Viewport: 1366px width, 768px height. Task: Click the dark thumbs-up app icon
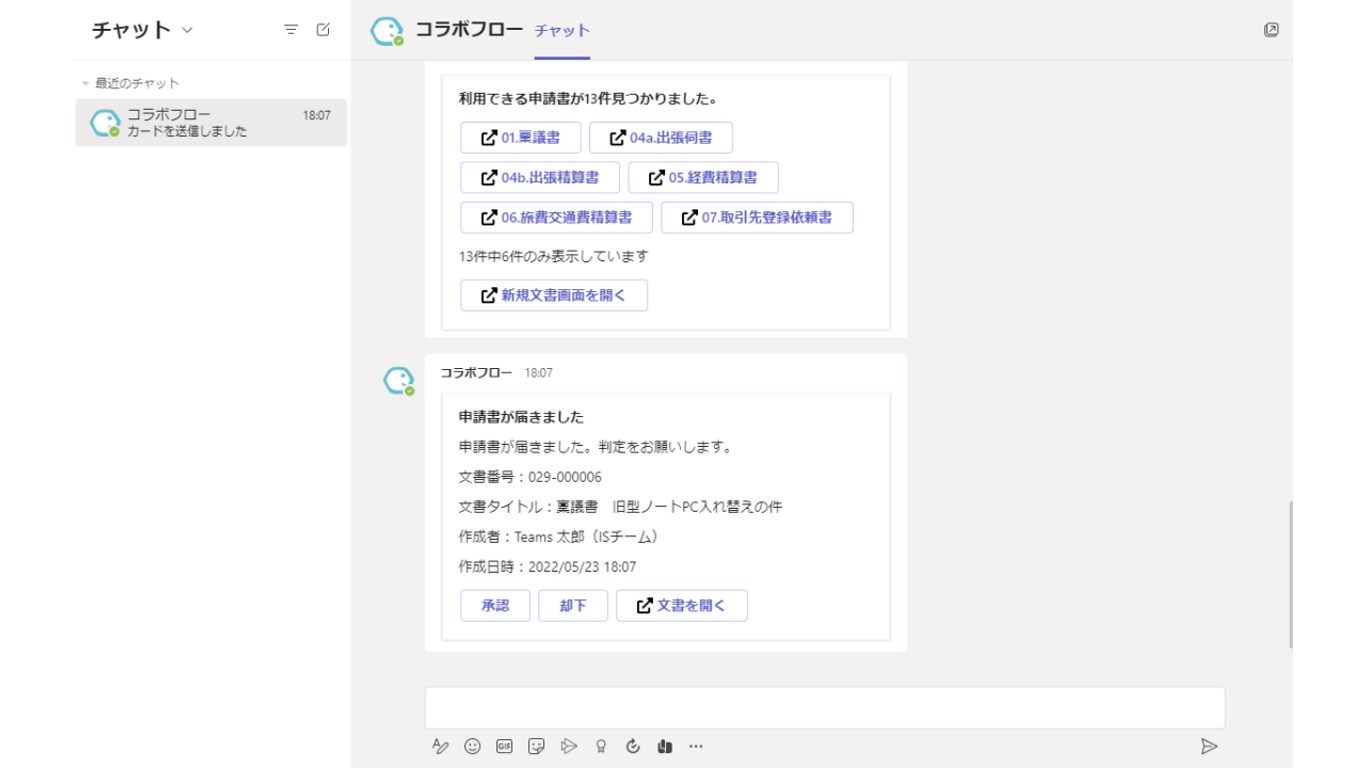pyautogui.click(x=665, y=746)
